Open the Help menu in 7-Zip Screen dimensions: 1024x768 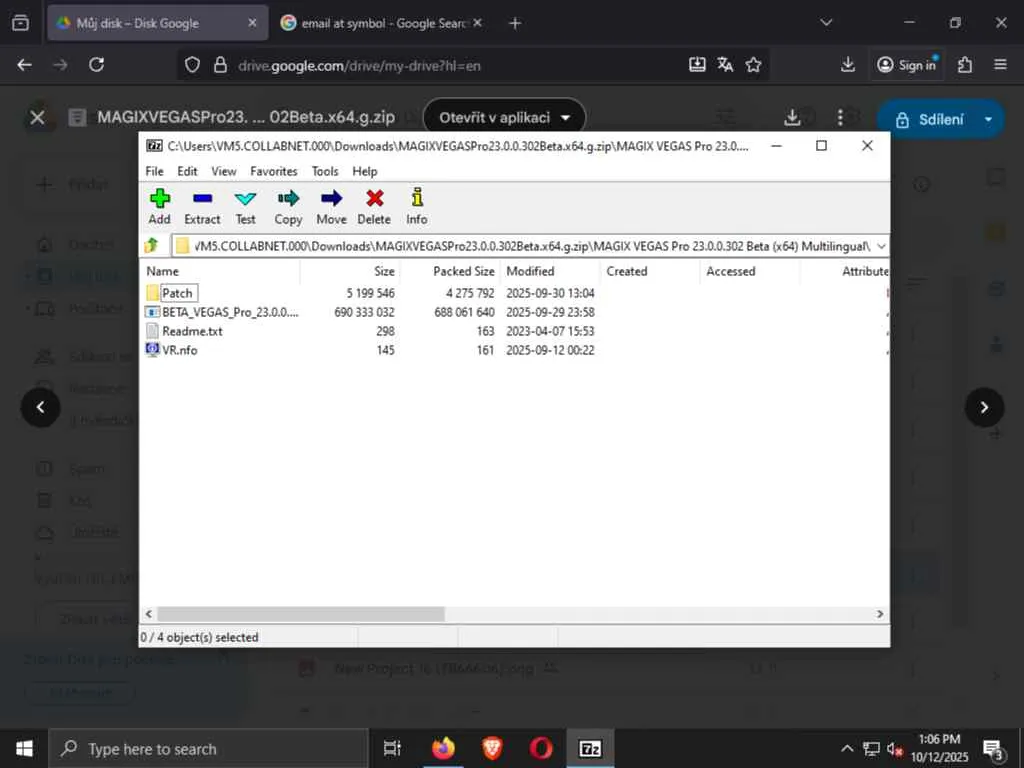[364, 171]
